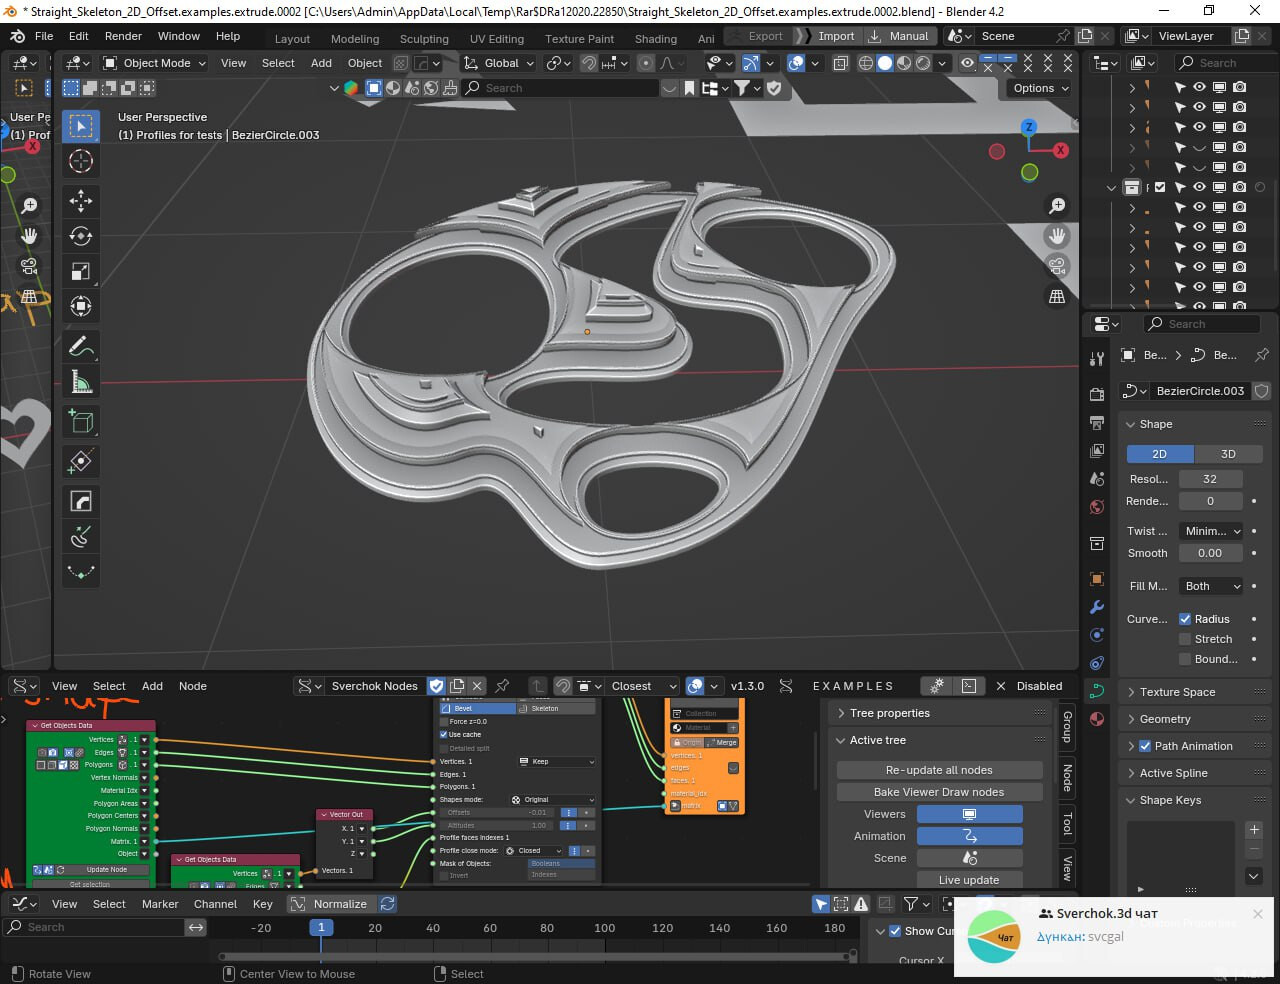Viewport: 1280px width, 984px height.
Task: Open the Fill Mode 'Both' dropdown
Action: click(1211, 586)
